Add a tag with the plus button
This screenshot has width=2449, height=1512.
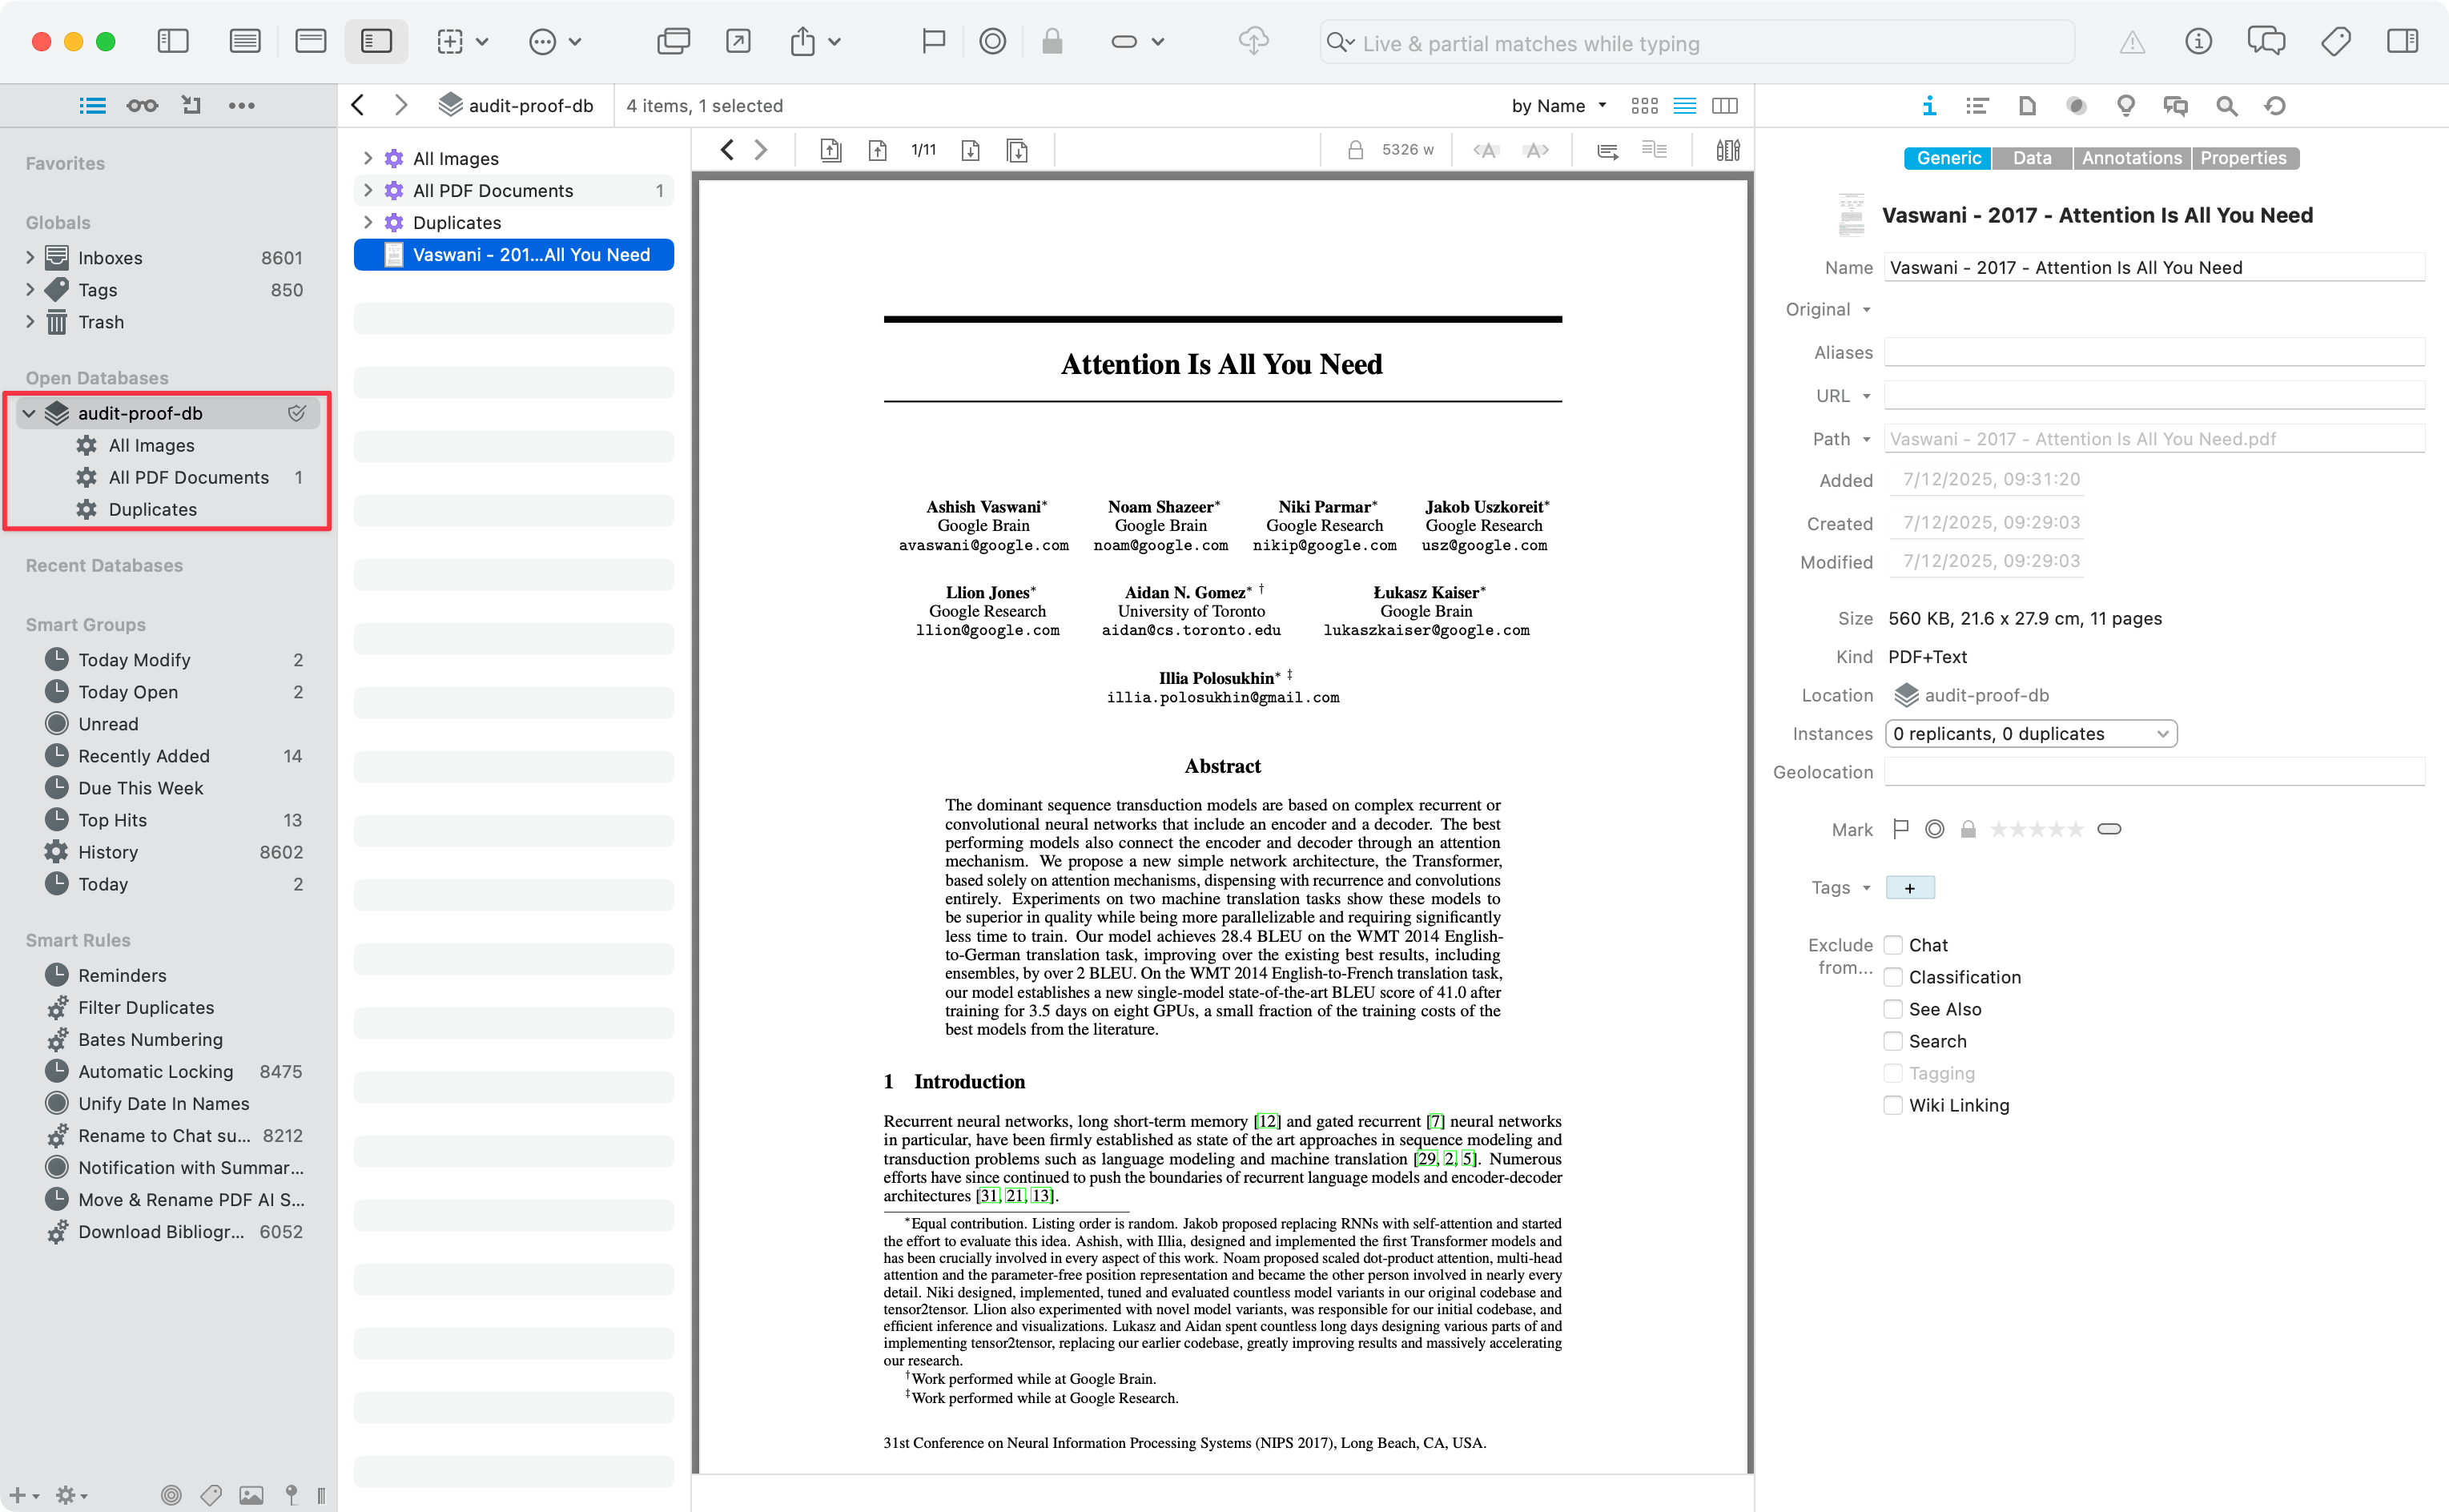[x=1909, y=887]
